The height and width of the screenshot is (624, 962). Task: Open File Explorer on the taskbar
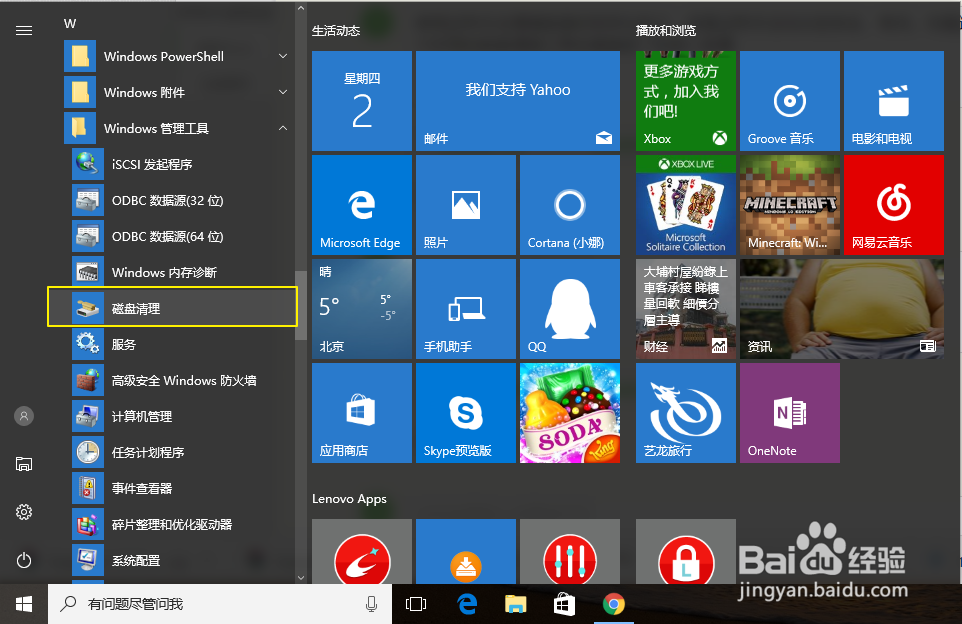pos(515,604)
